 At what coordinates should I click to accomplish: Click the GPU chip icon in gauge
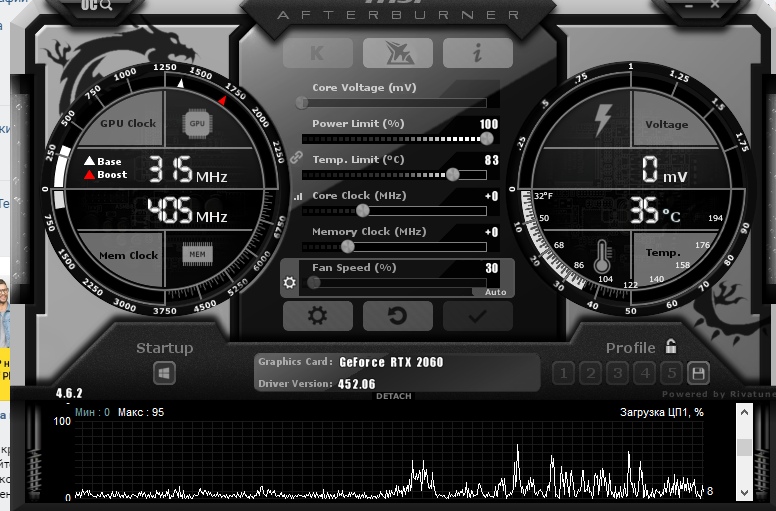point(197,124)
